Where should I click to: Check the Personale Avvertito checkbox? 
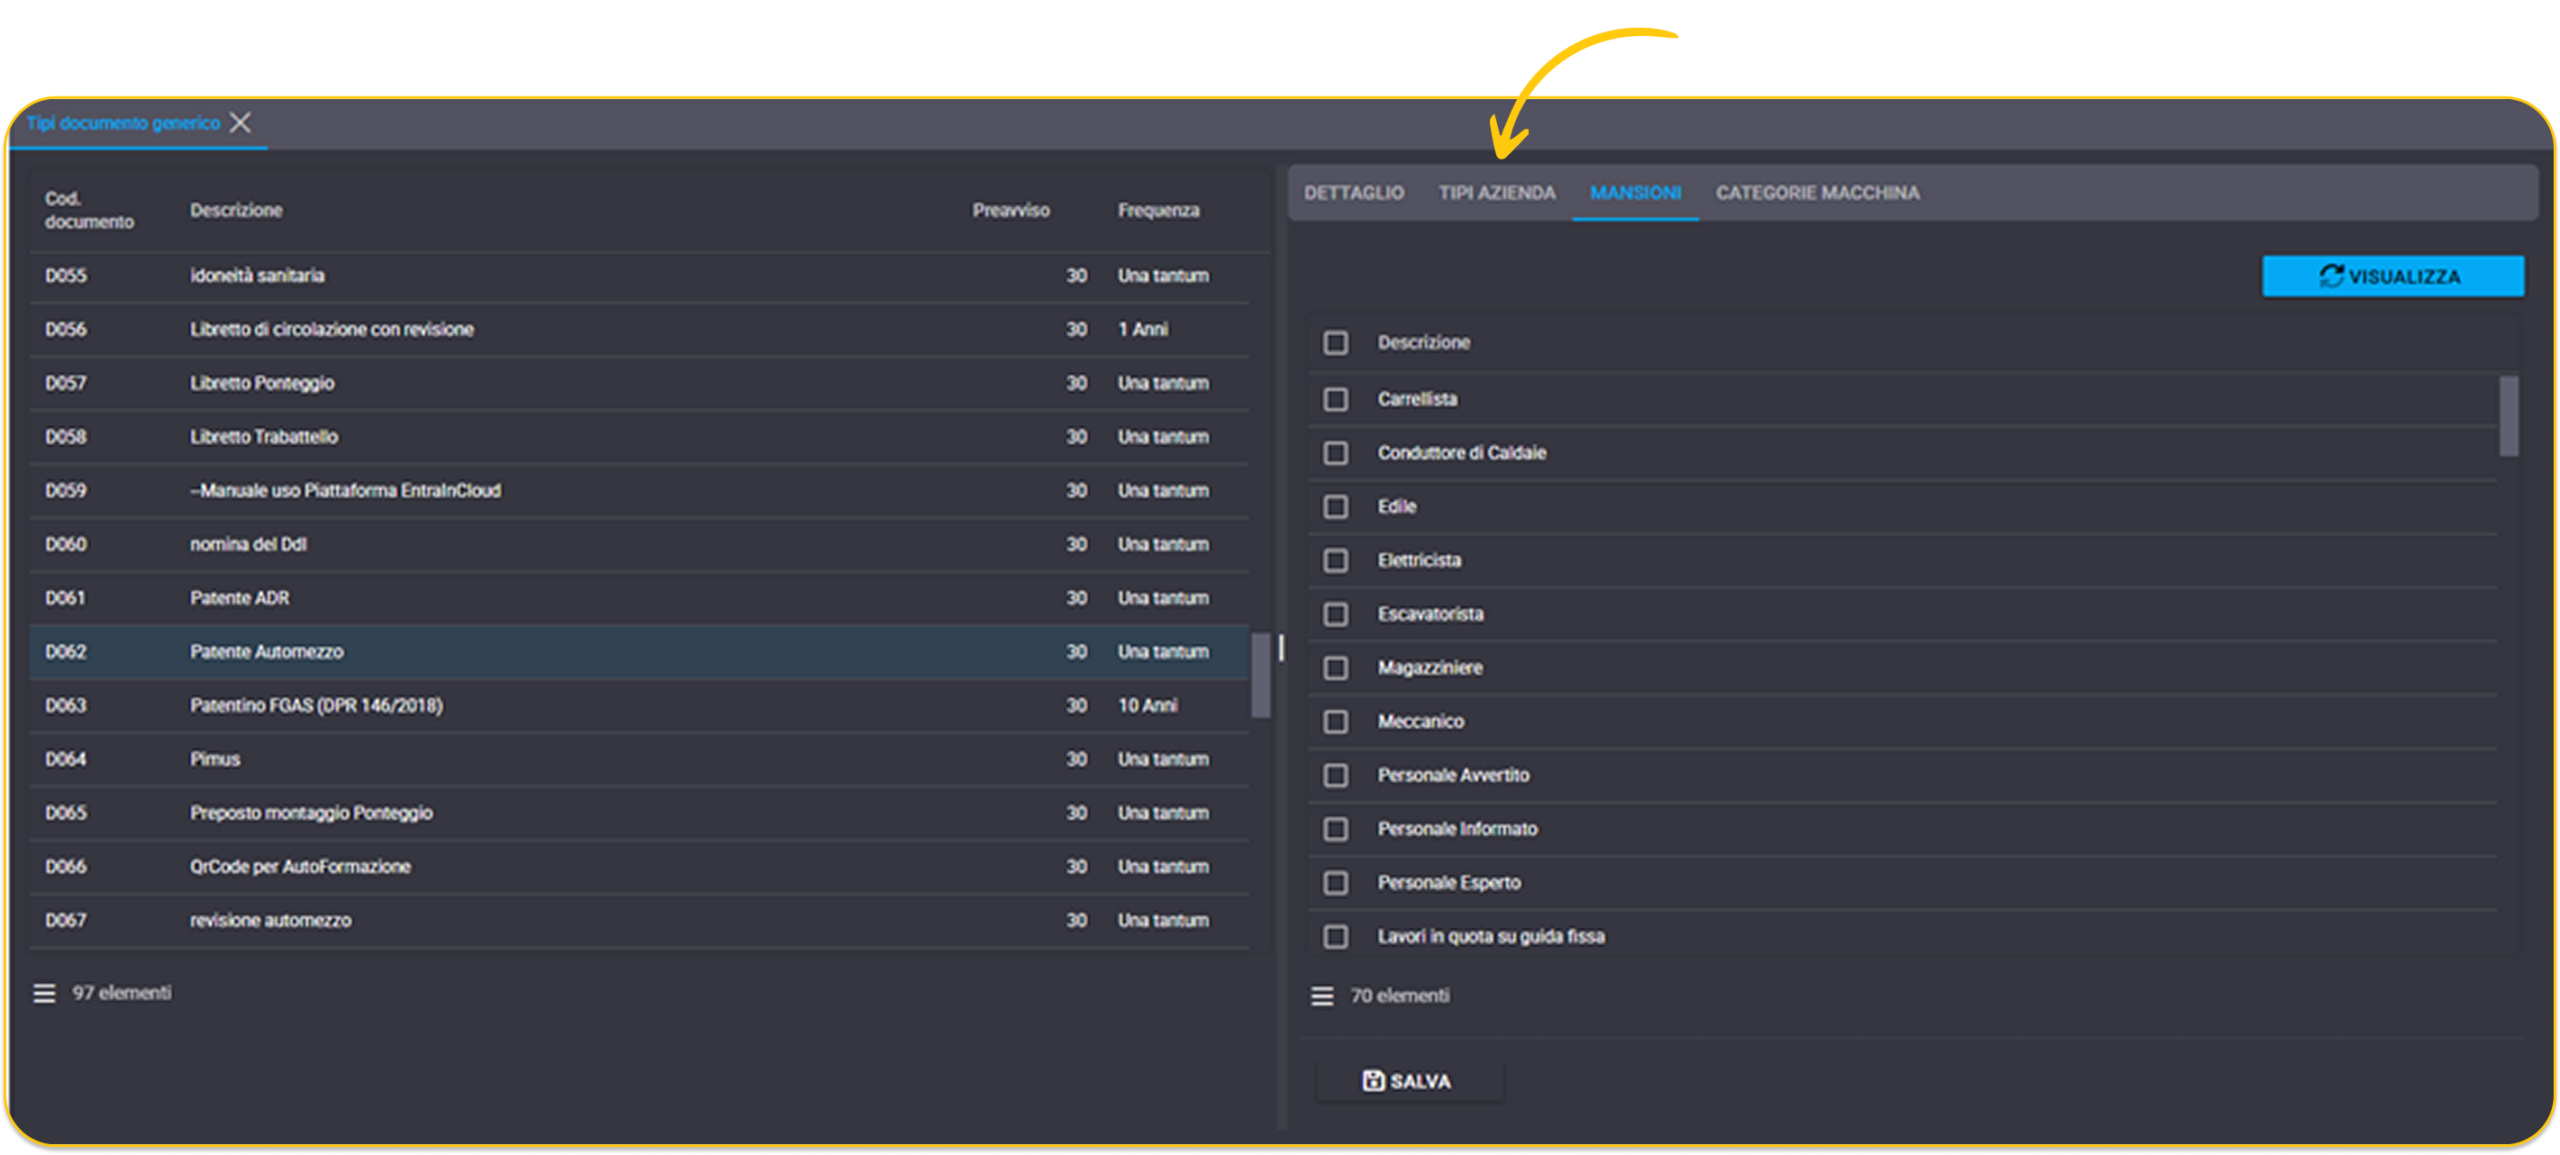[1335, 776]
